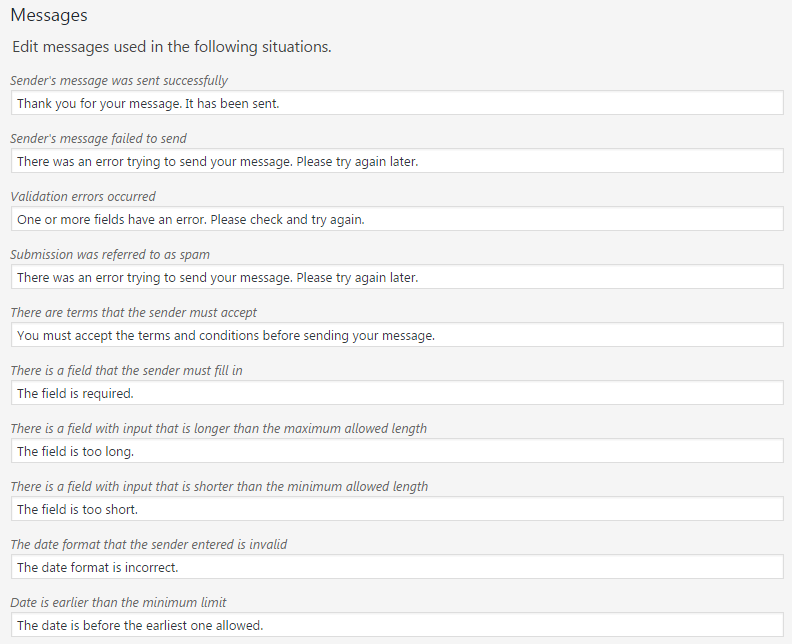792x644 pixels.
Task: Edit the 'date is before the earliest' field
Action: (396, 625)
